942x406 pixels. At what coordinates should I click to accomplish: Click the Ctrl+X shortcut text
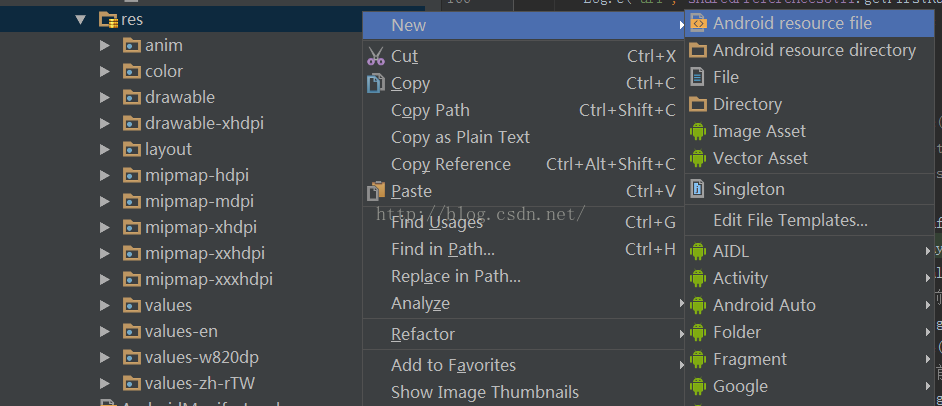[x=651, y=56]
